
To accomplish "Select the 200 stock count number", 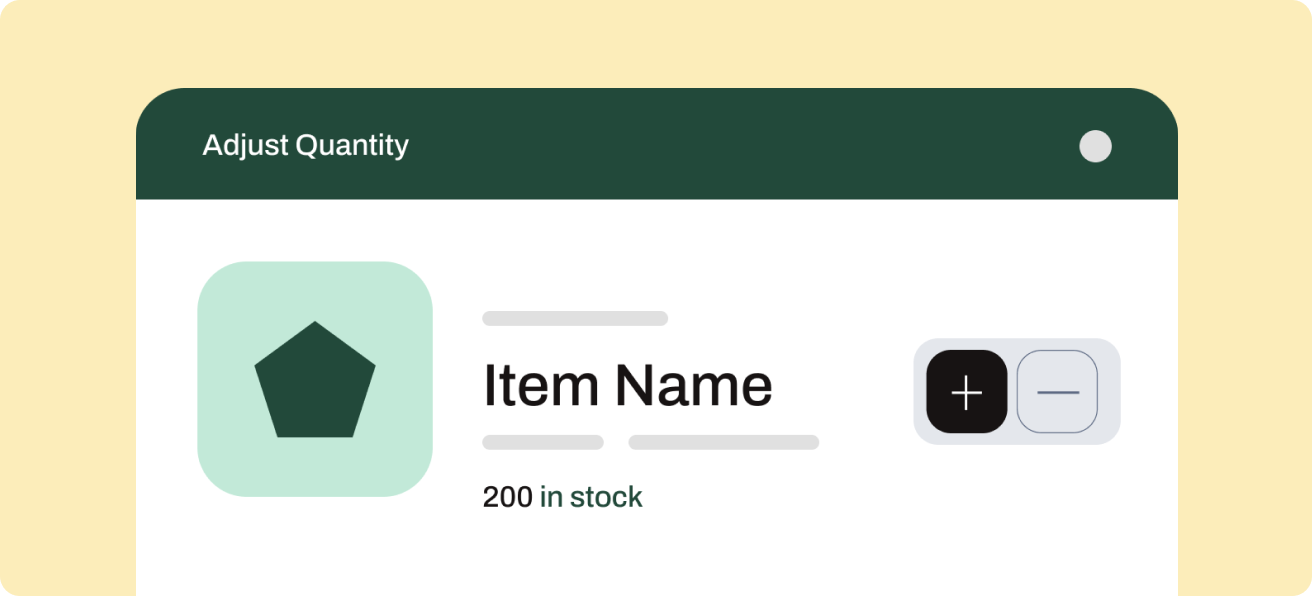I will click(508, 497).
